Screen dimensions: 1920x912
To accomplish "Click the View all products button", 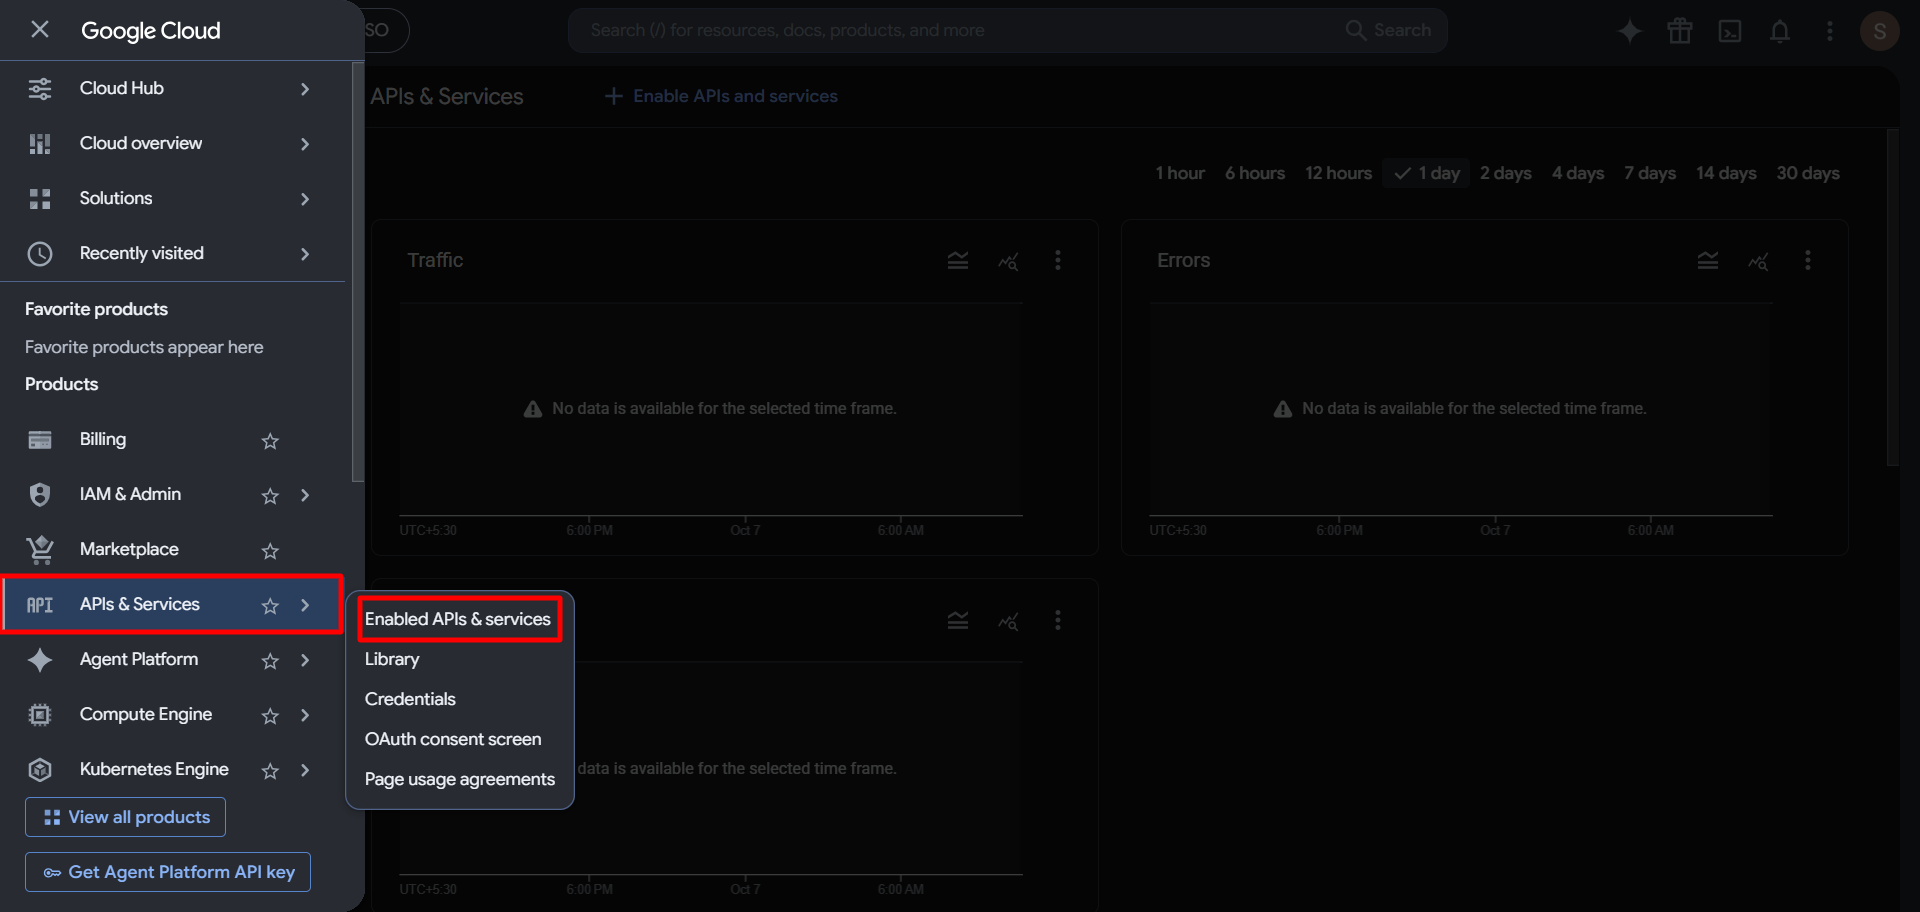I will [x=125, y=817].
